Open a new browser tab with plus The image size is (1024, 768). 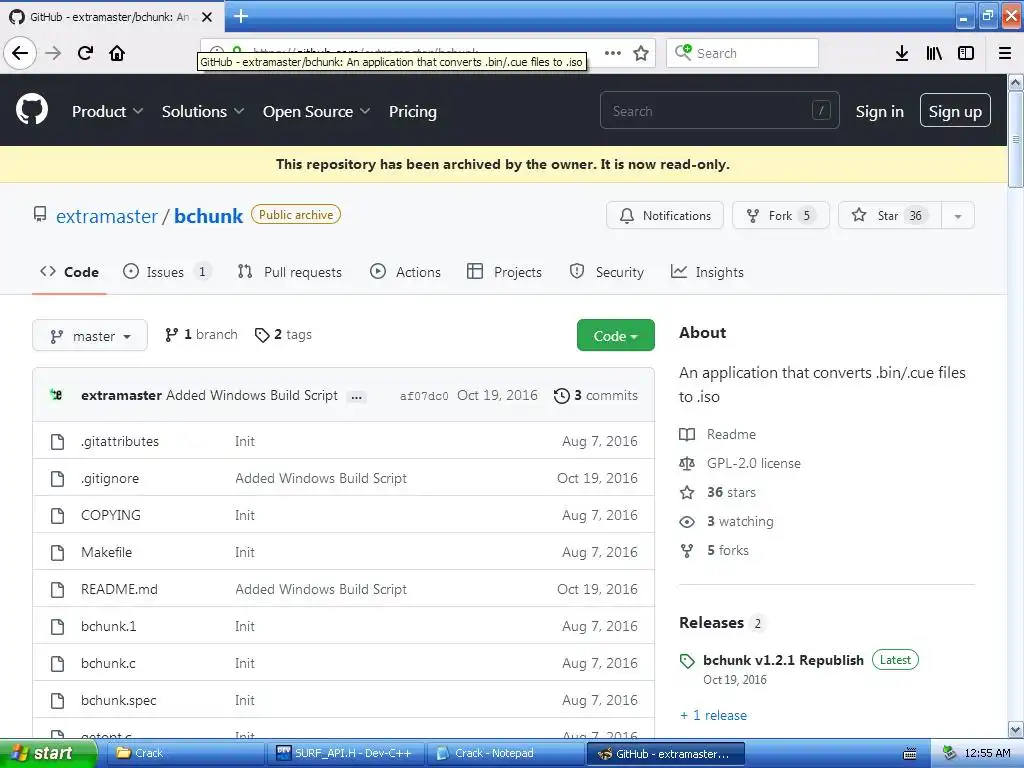pyautogui.click(x=241, y=16)
